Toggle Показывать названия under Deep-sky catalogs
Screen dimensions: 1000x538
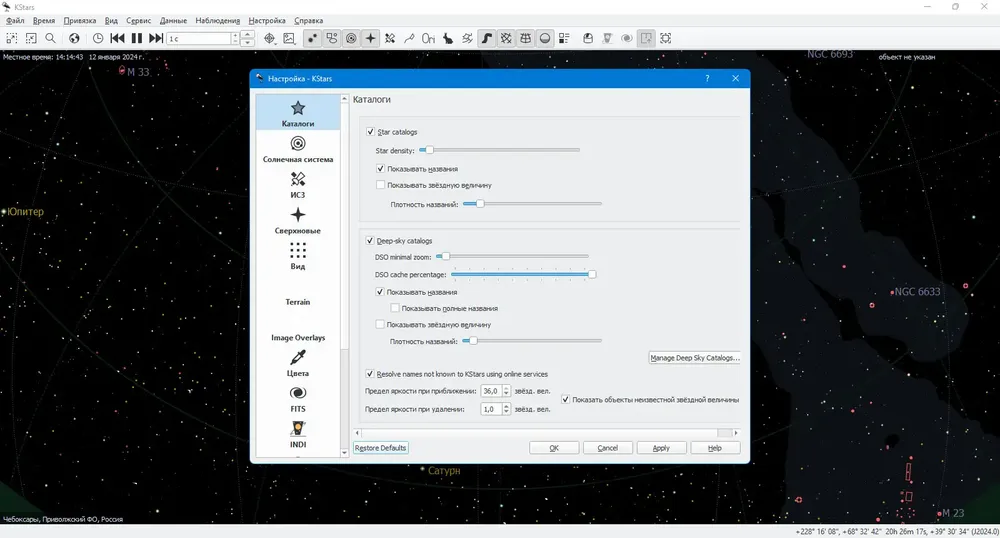pyautogui.click(x=380, y=292)
